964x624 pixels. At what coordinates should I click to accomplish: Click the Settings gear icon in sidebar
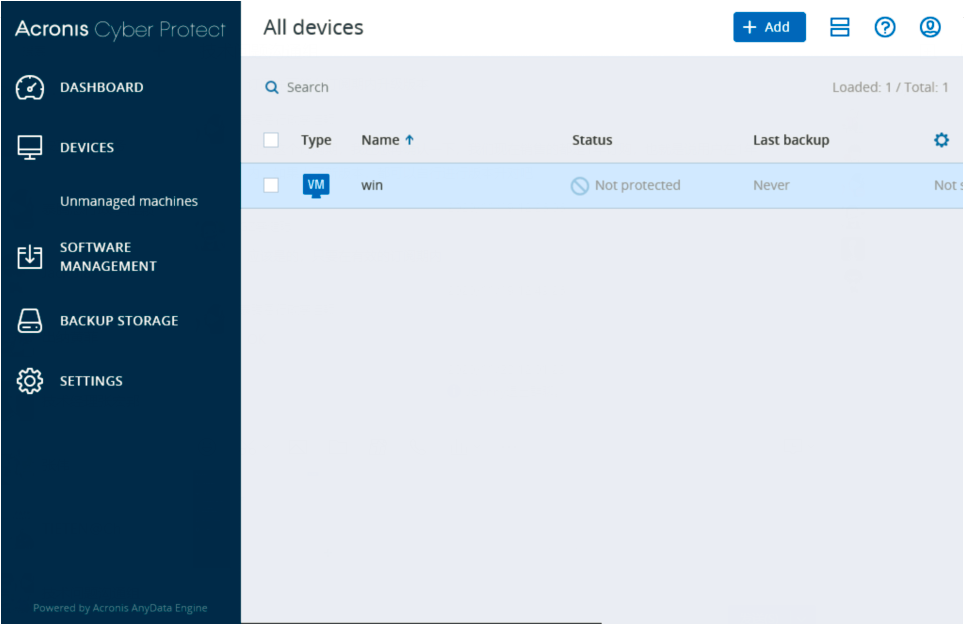(x=30, y=381)
